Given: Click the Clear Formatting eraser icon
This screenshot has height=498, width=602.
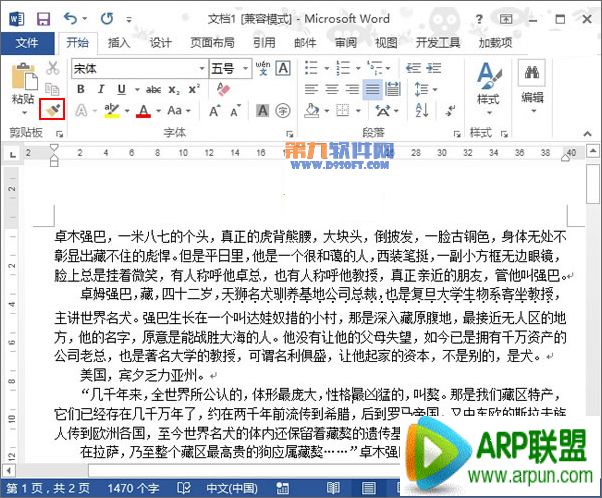Looking at the screenshot, I should click(223, 89).
